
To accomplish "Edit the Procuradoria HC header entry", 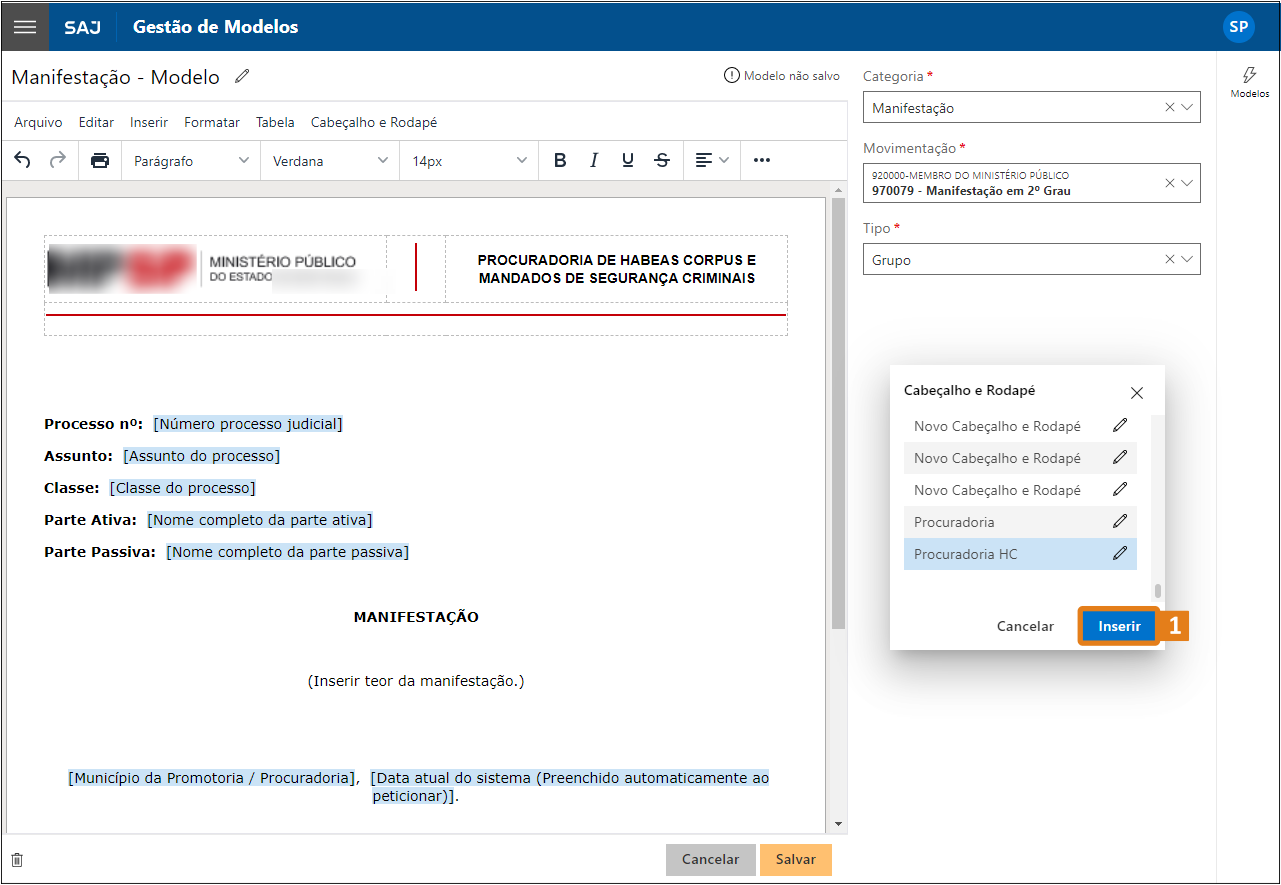I will click(1120, 553).
